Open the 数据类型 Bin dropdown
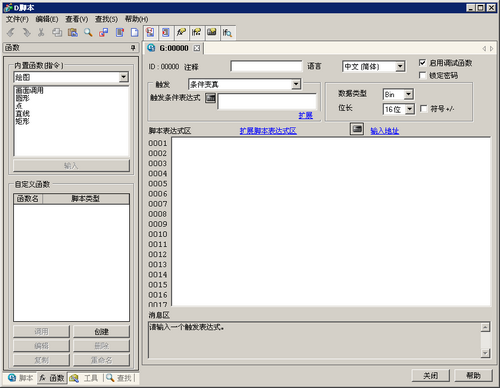Image resolution: width=500 pixels, height=388 pixels. click(409, 94)
